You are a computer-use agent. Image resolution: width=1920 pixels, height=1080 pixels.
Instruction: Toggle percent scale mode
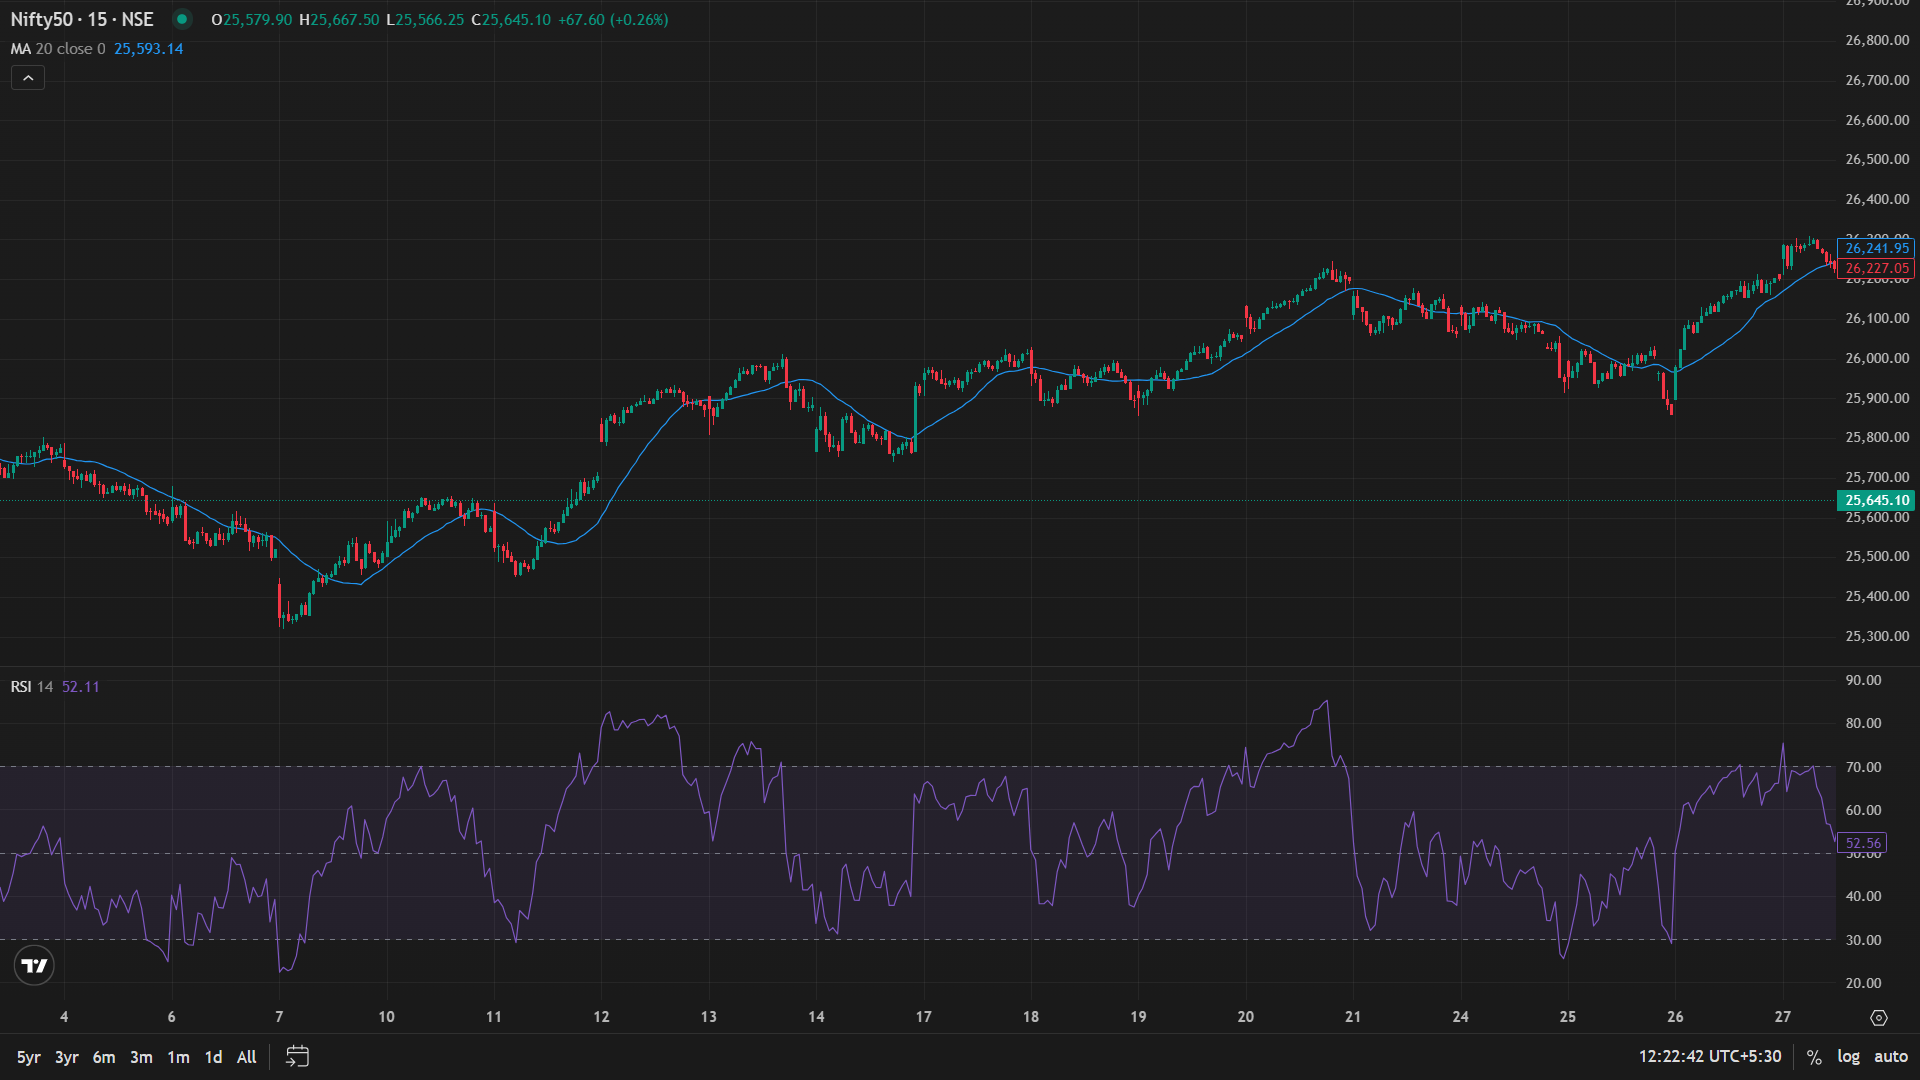(1814, 1057)
